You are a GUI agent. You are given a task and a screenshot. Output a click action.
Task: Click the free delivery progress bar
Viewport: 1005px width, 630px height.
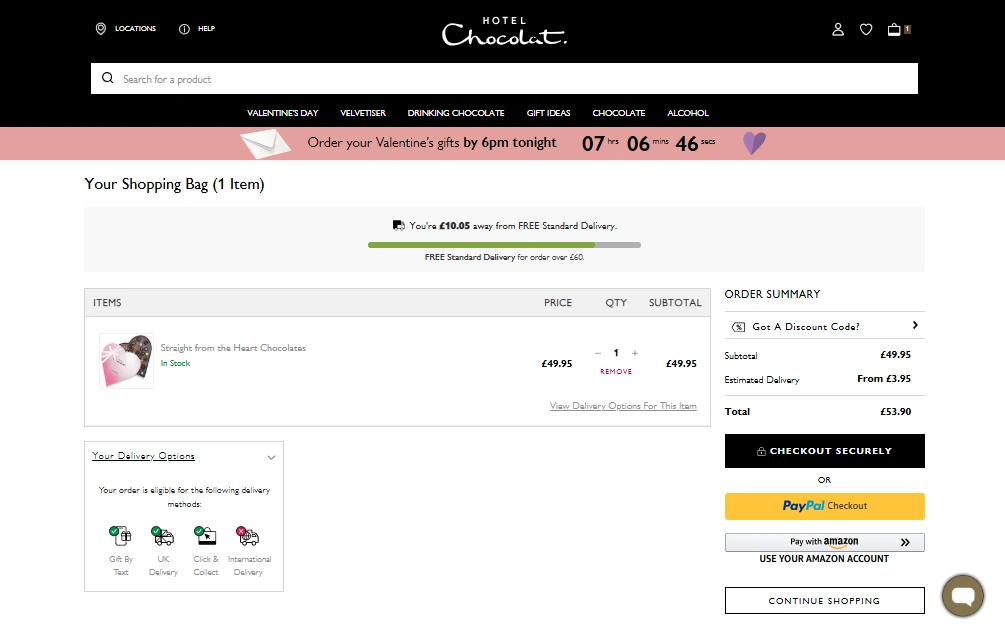[x=504, y=244]
